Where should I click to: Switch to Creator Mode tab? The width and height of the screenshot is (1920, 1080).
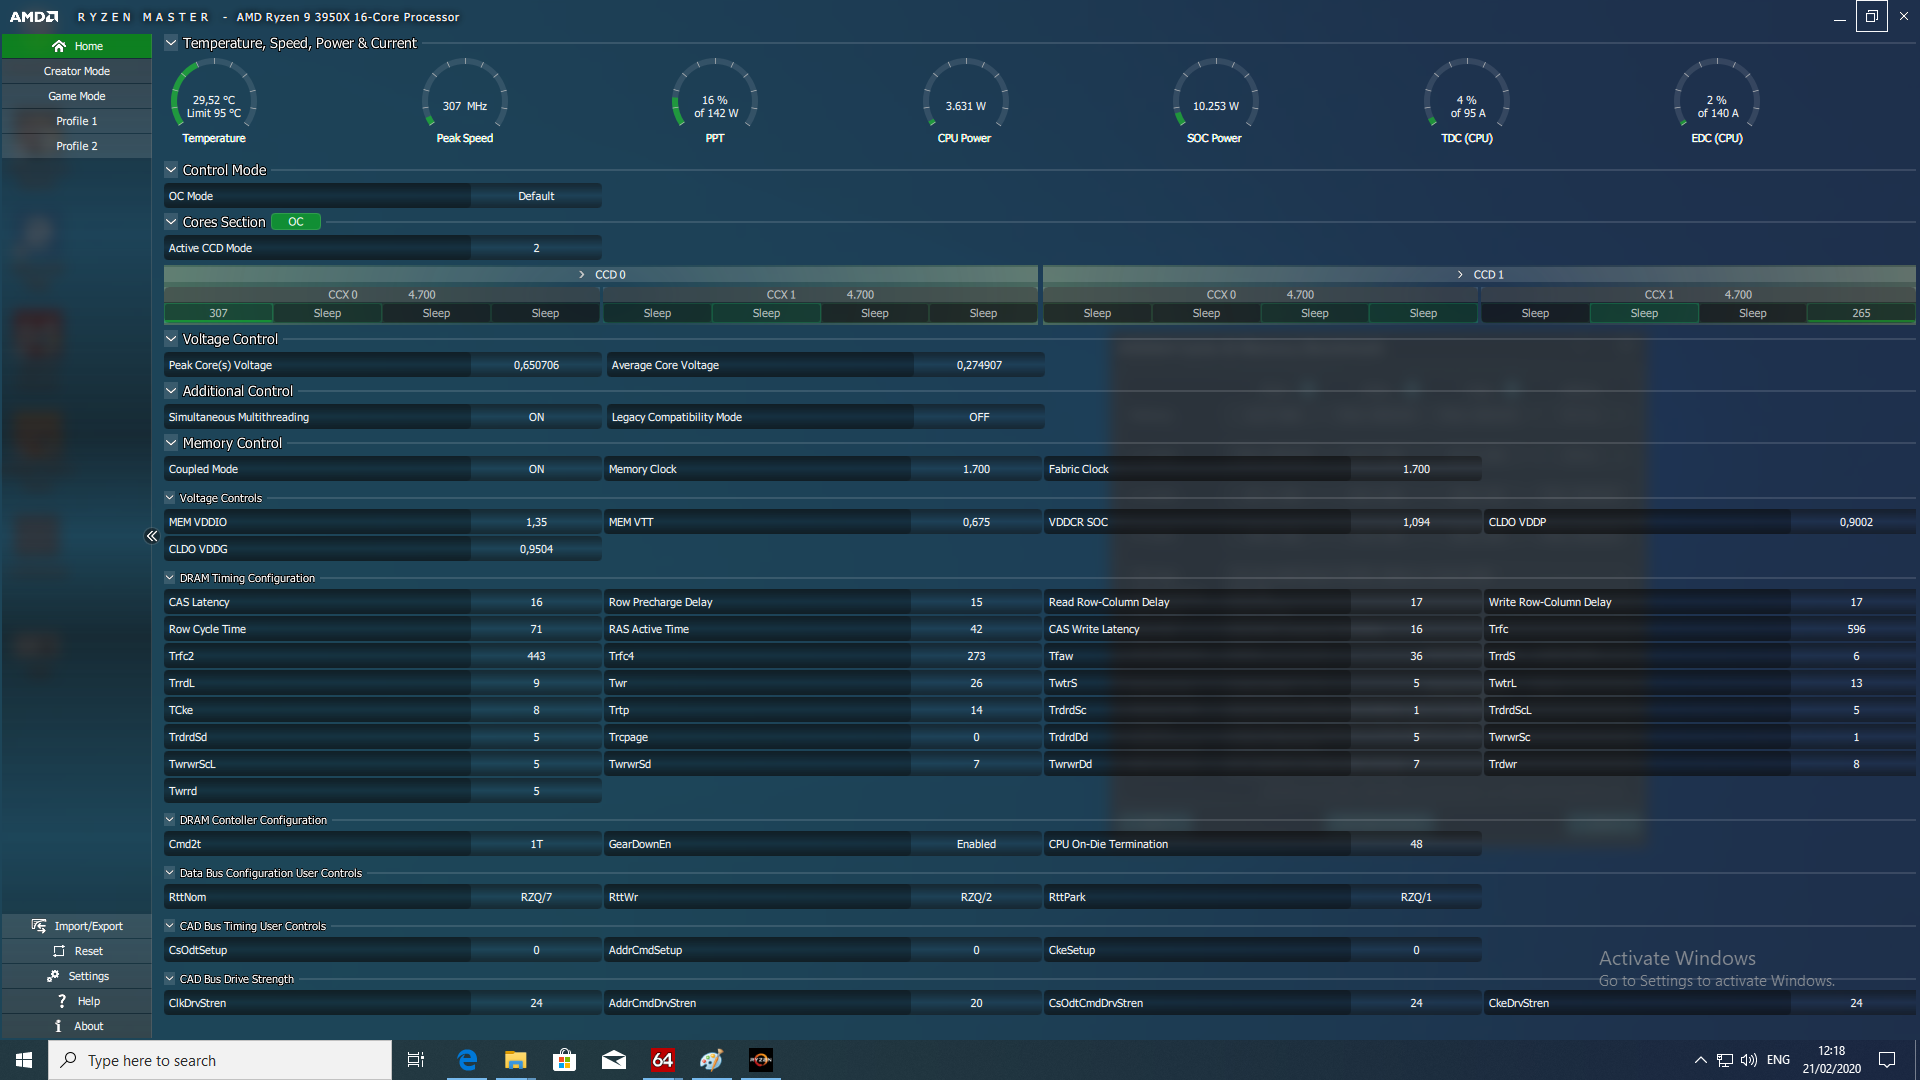tap(77, 71)
